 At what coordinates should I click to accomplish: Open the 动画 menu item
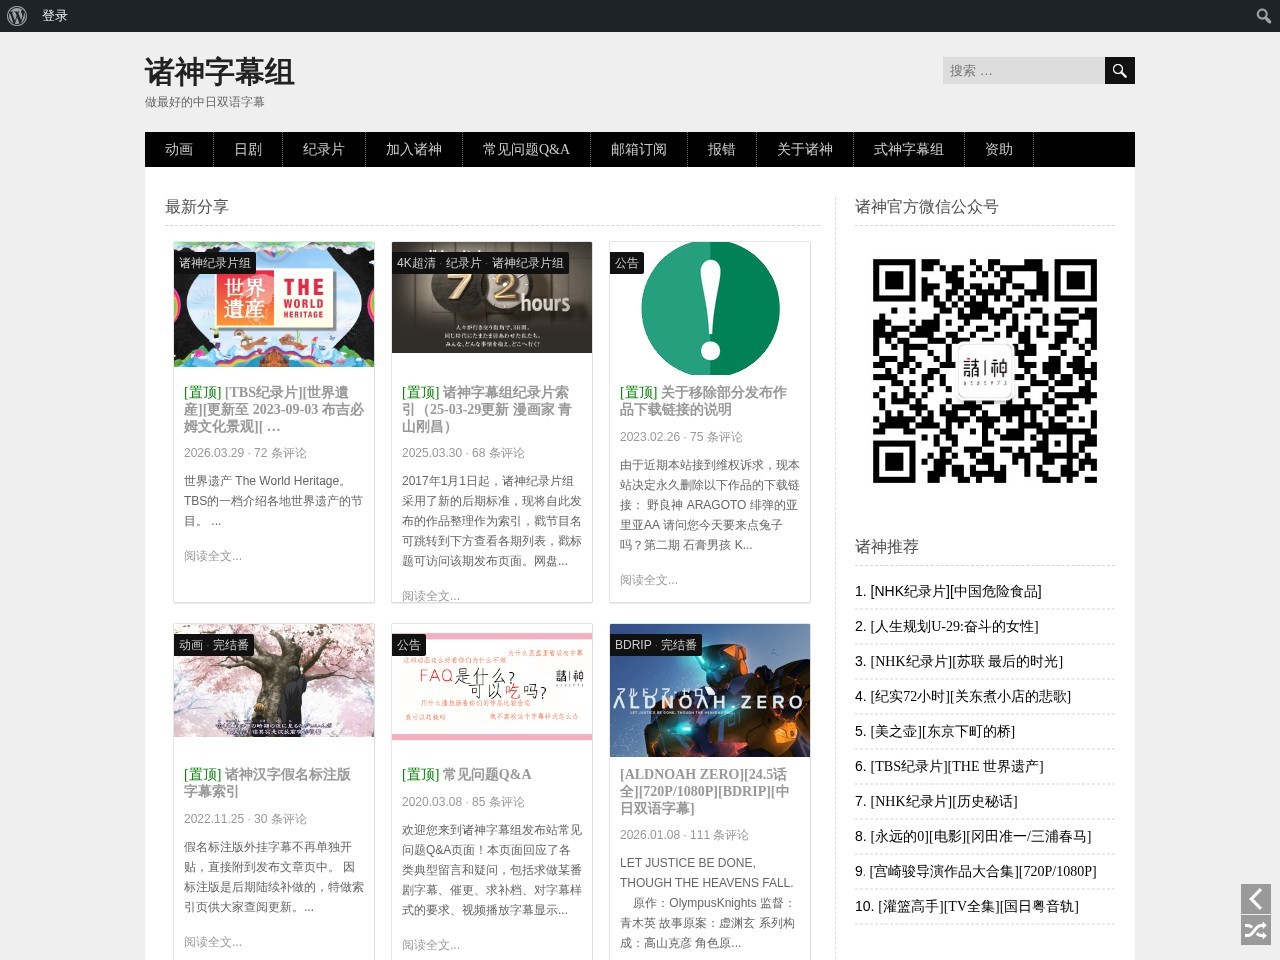point(179,149)
